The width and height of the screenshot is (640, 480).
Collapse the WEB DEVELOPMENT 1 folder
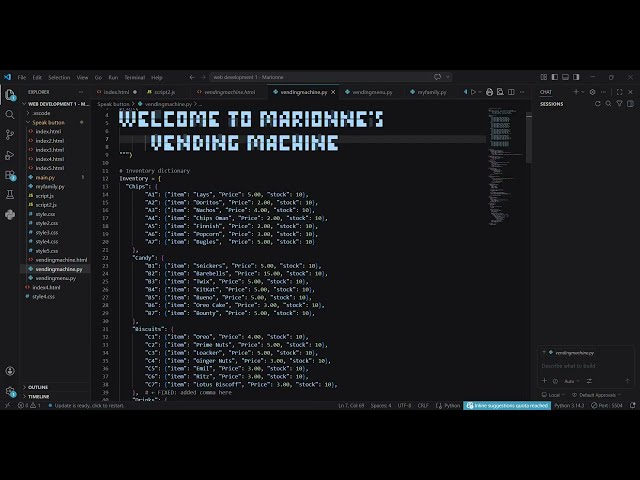56,104
